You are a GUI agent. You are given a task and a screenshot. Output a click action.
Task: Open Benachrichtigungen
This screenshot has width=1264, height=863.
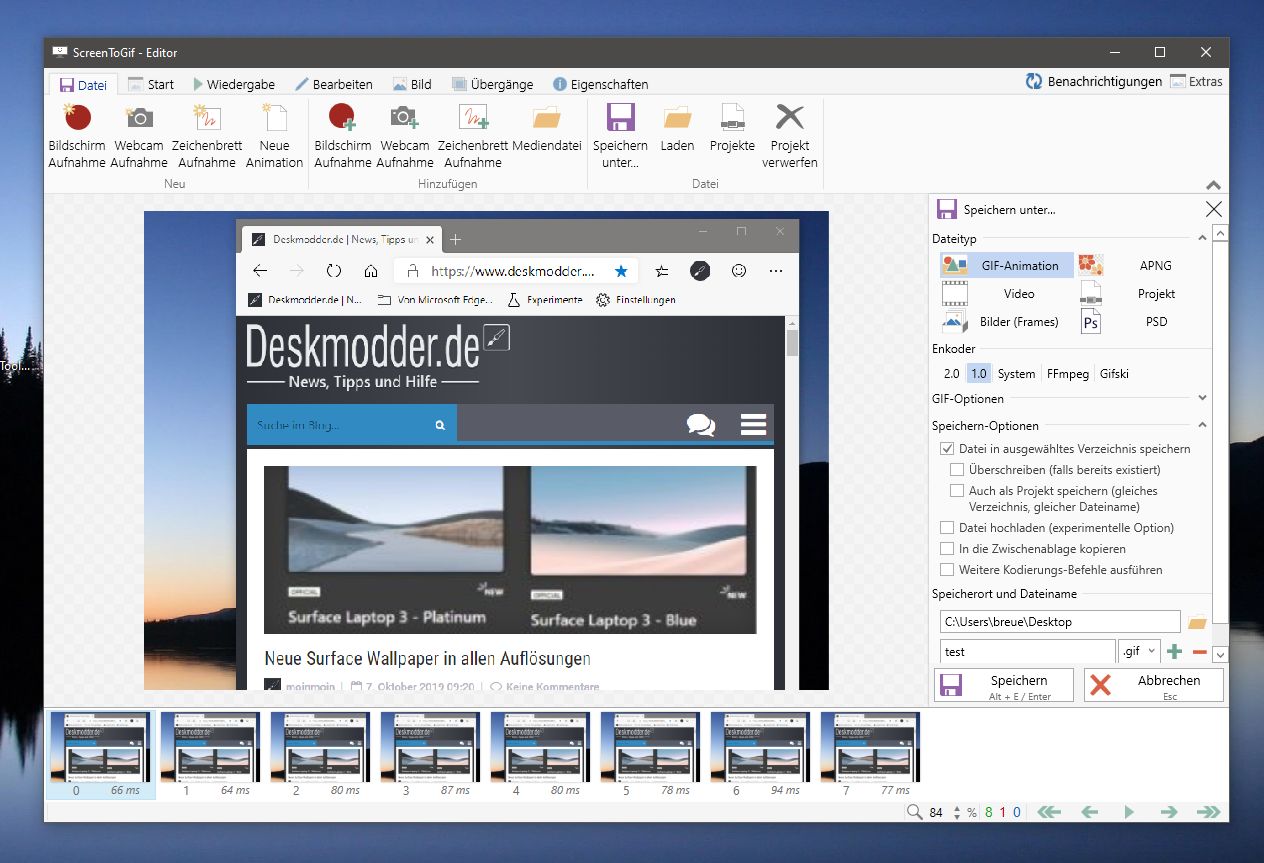pos(1093,82)
